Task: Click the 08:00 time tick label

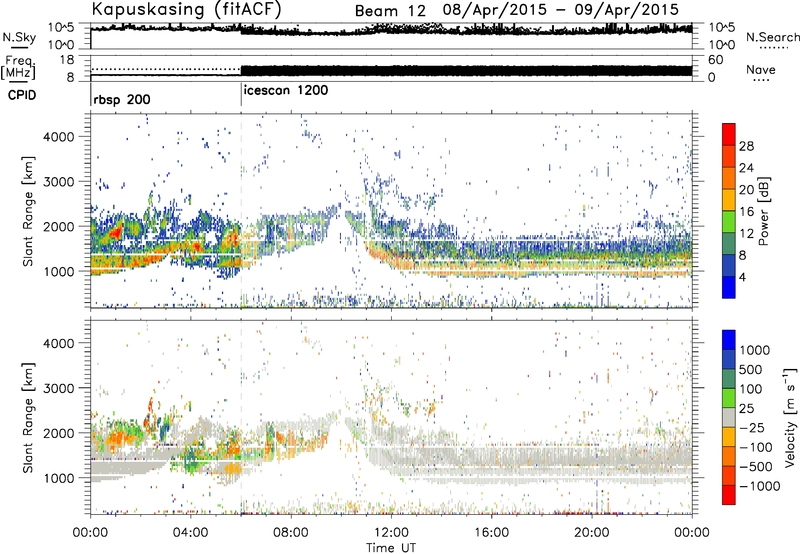Action: pyautogui.click(x=291, y=533)
